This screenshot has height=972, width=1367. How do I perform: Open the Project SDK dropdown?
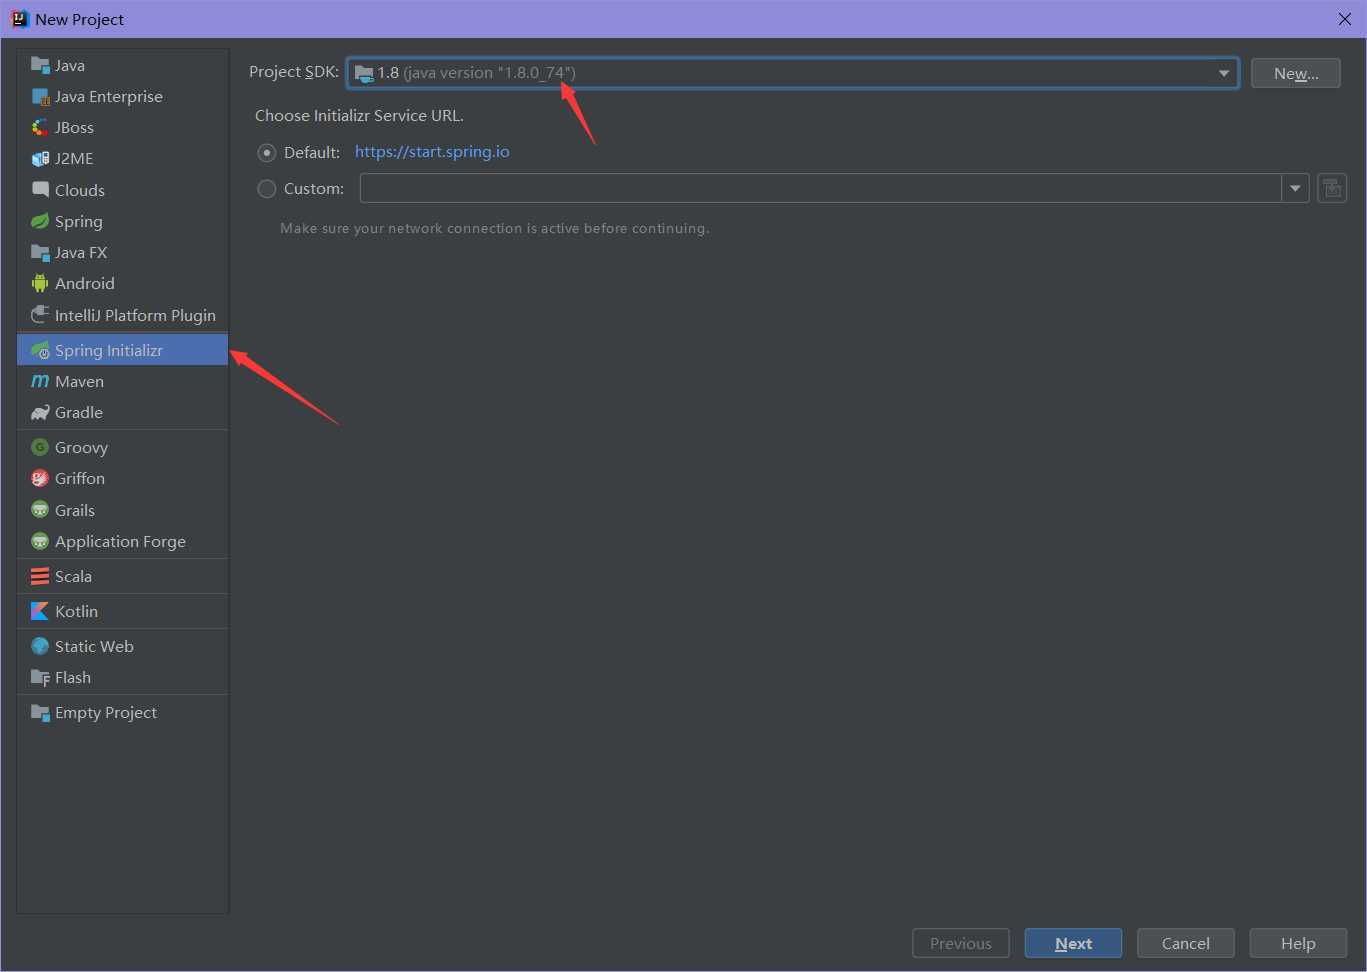click(793, 73)
